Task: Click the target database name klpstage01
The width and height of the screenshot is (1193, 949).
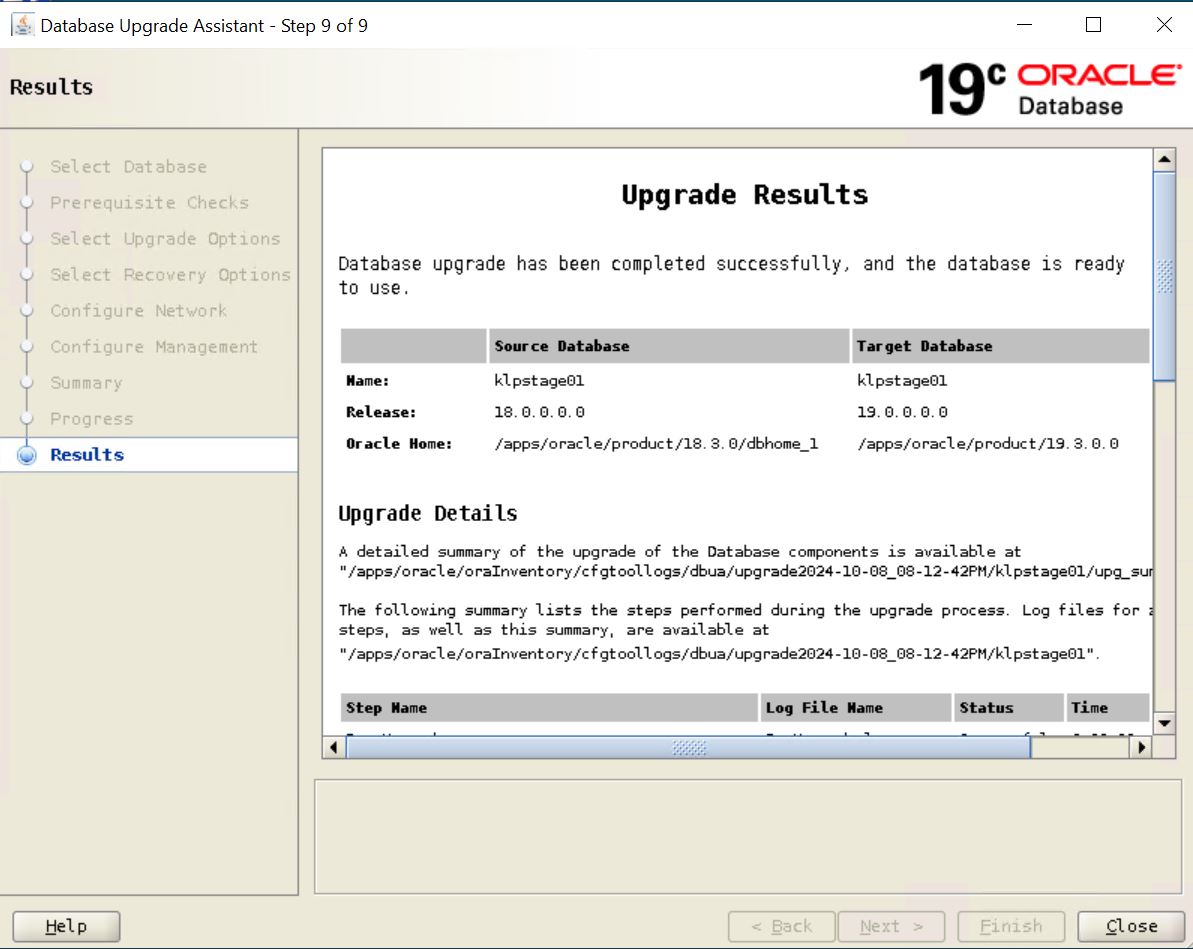Action: 902,381
